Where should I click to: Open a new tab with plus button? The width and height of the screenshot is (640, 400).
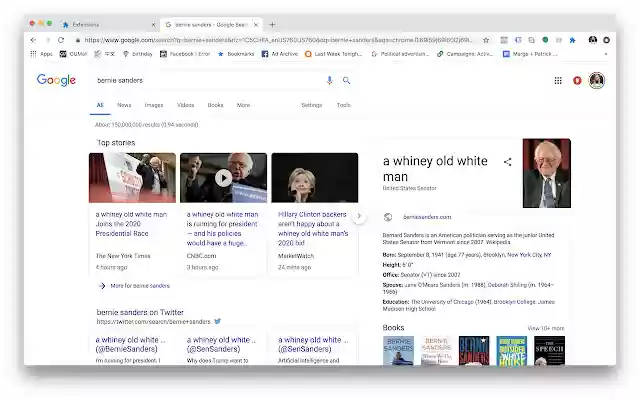click(x=272, y=24)
